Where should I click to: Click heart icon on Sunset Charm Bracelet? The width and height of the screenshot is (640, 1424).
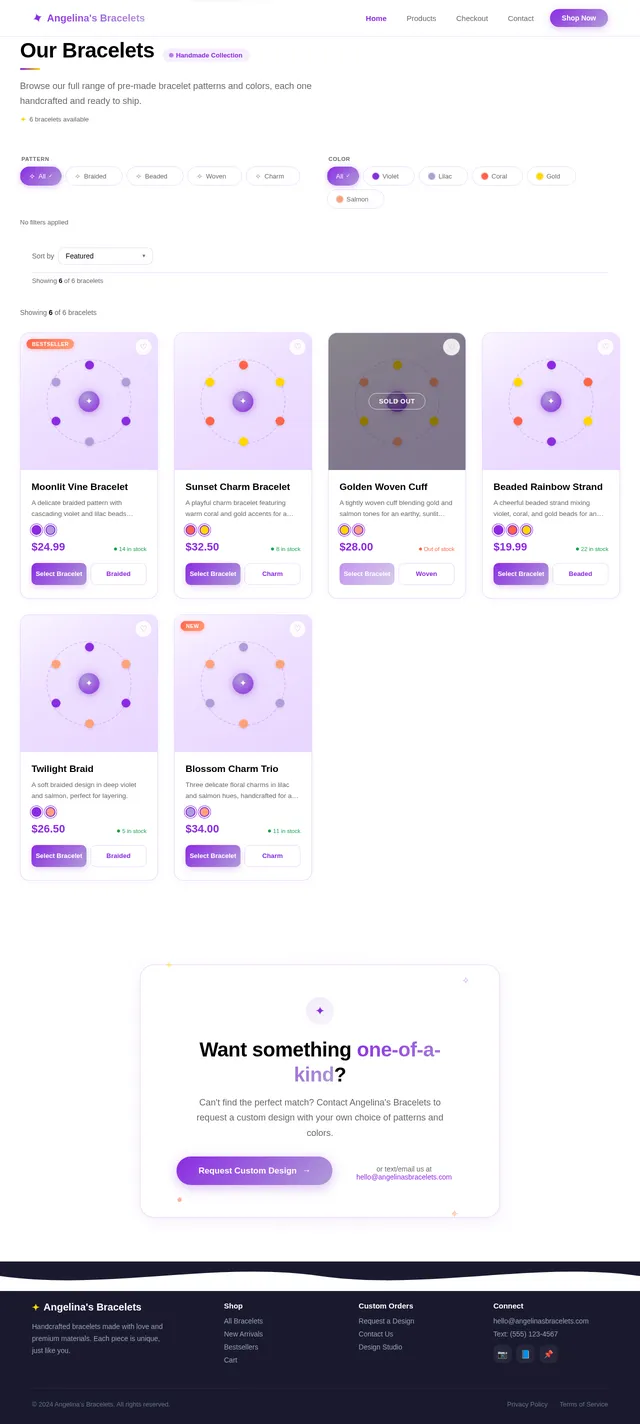click(x=297, y=347)
